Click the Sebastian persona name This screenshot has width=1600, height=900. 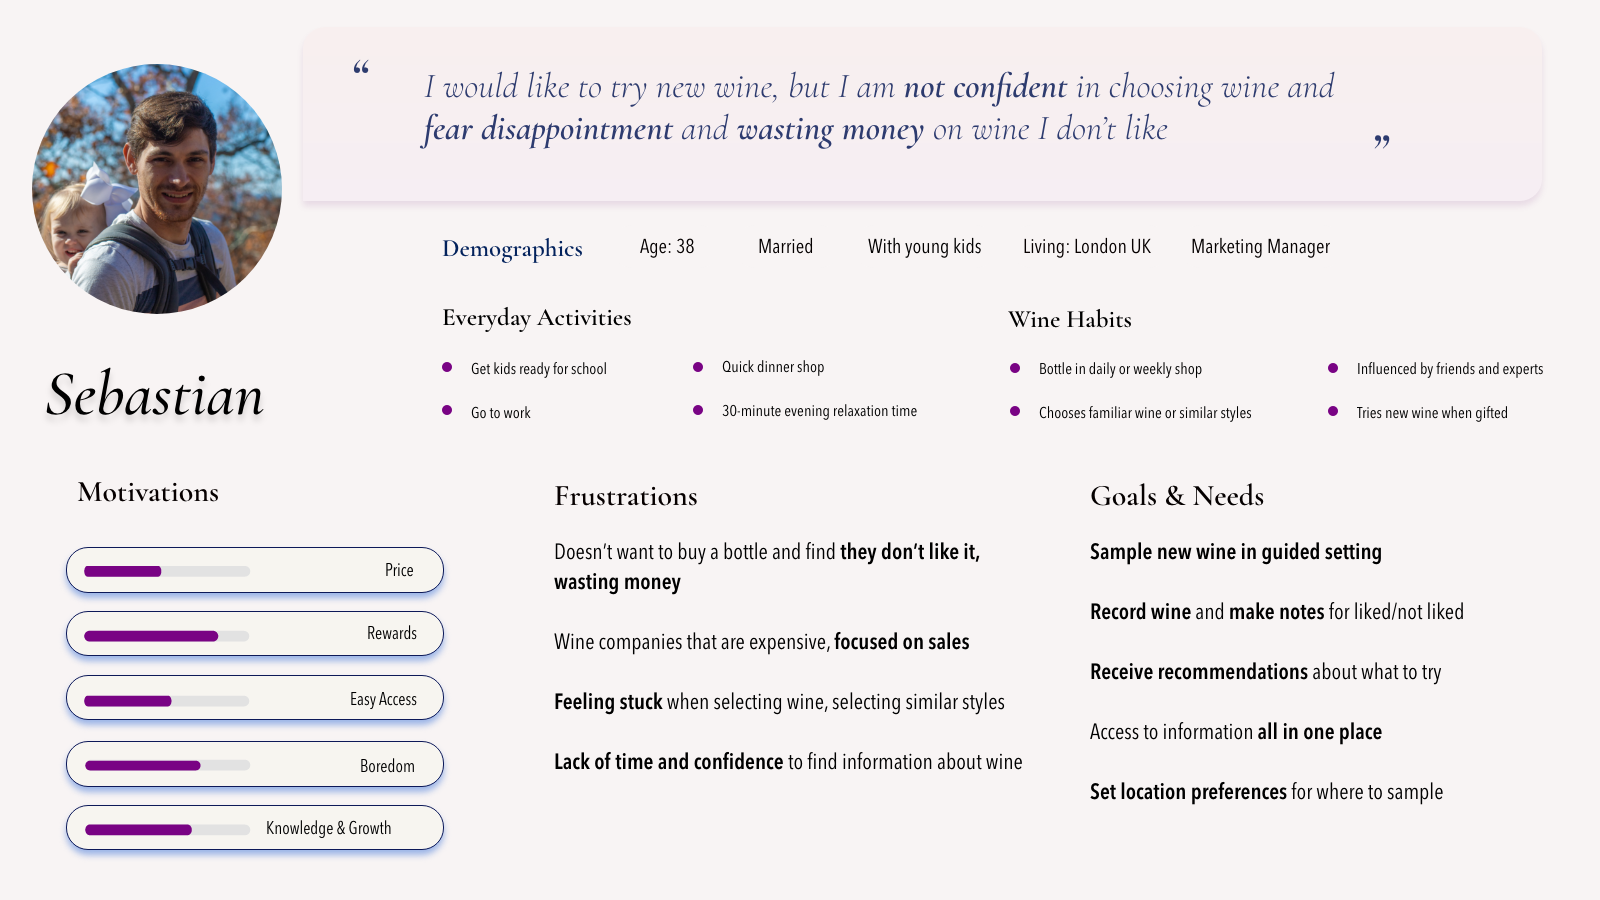155,395
